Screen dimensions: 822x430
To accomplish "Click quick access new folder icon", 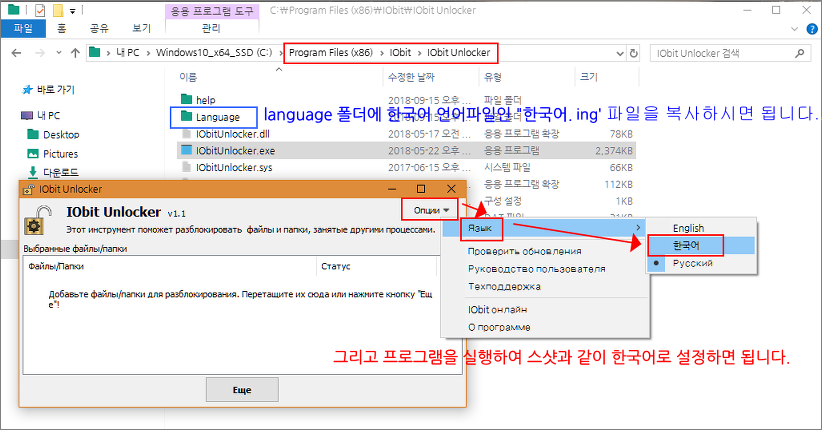I will point(58,10).
